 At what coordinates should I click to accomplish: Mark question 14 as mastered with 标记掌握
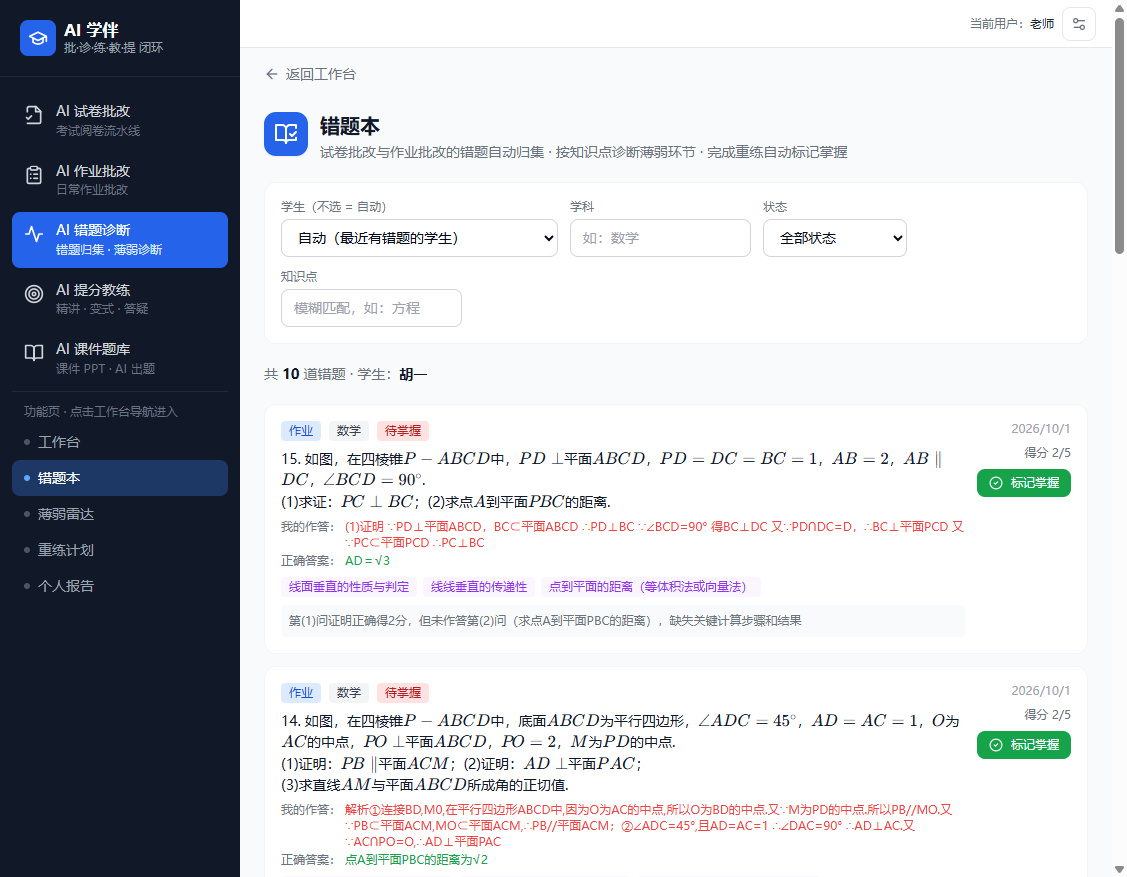tap(1024, 745)
